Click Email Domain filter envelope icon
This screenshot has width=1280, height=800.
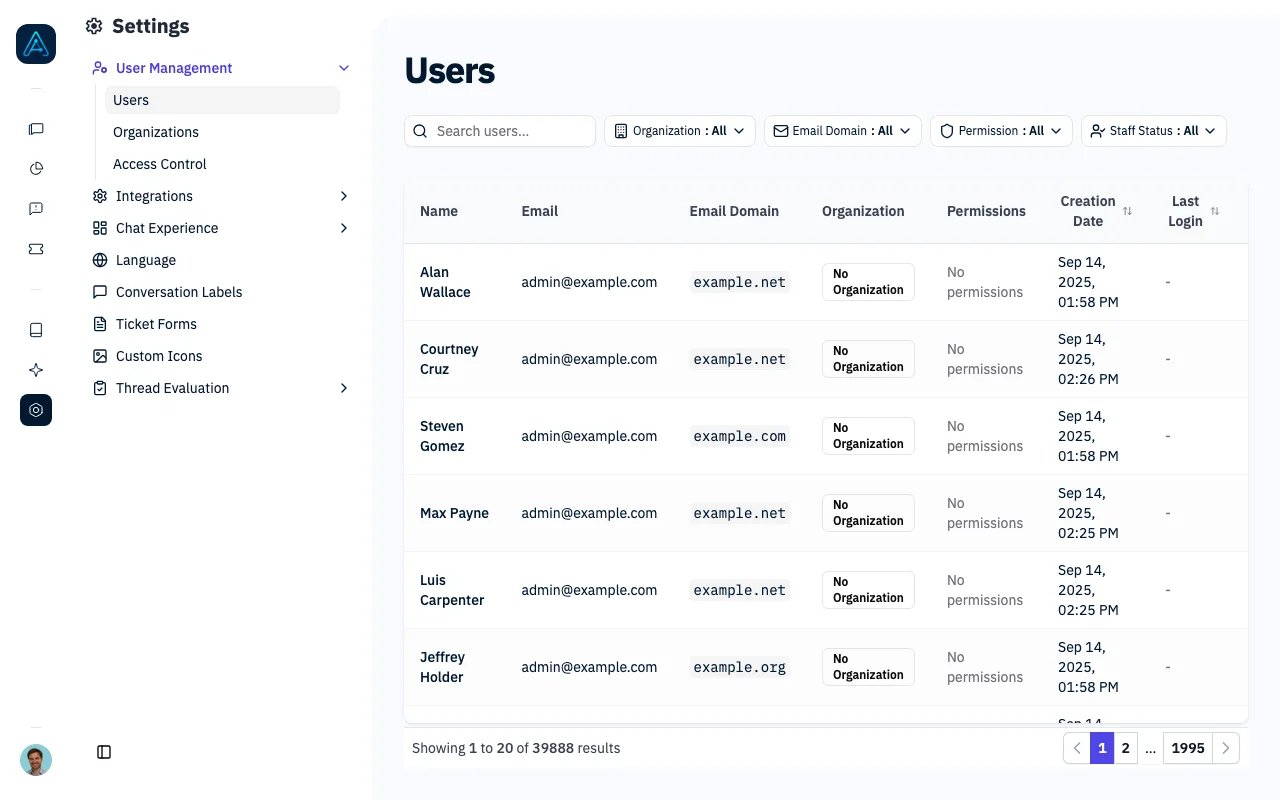point(781,131)
